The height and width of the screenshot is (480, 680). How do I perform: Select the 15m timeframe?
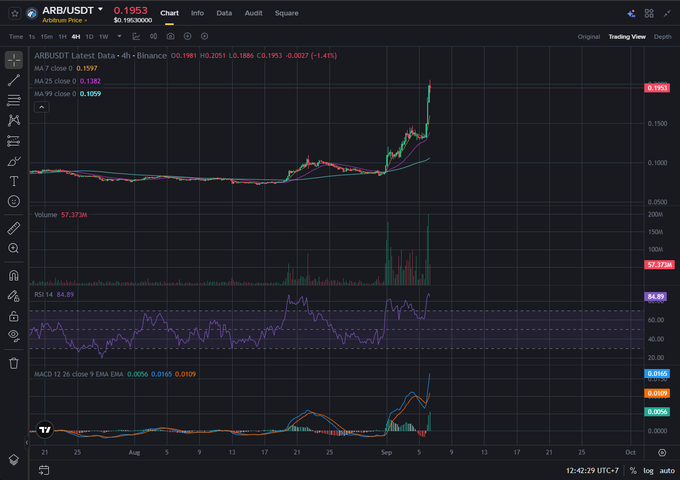pos(46,37)
